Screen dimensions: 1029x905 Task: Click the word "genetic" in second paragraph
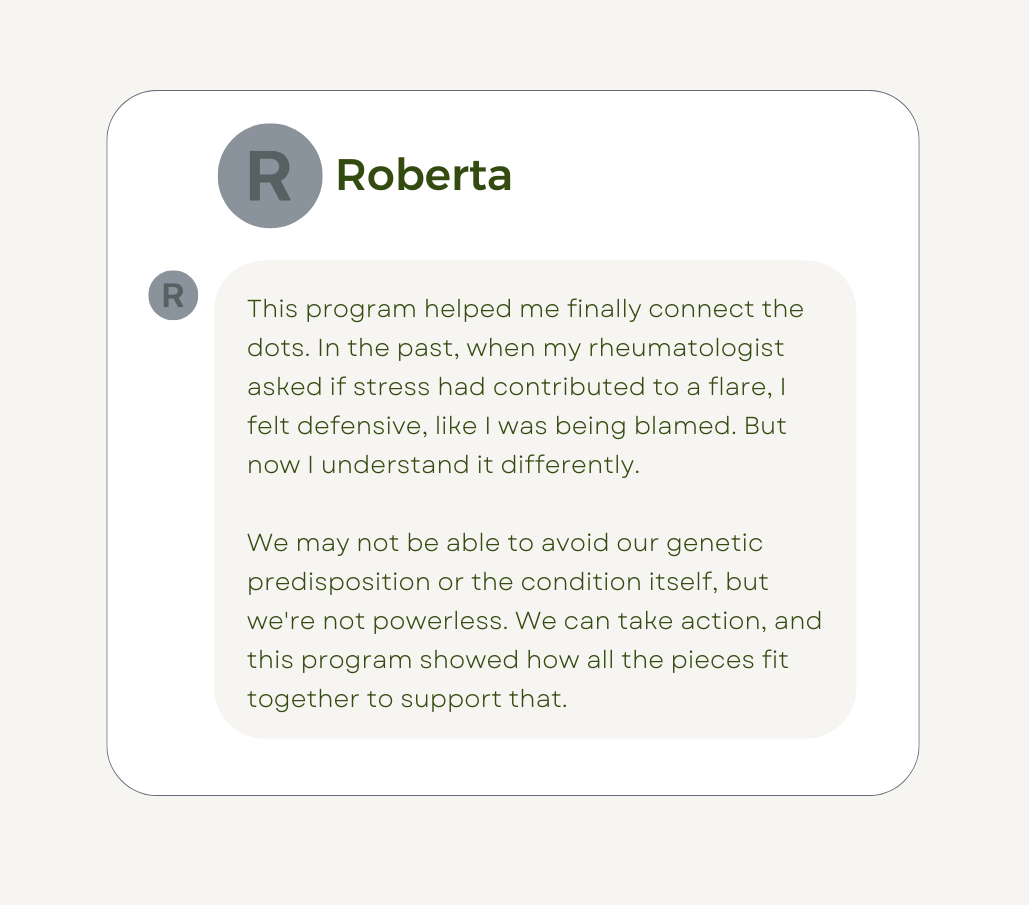coord(714,543)
